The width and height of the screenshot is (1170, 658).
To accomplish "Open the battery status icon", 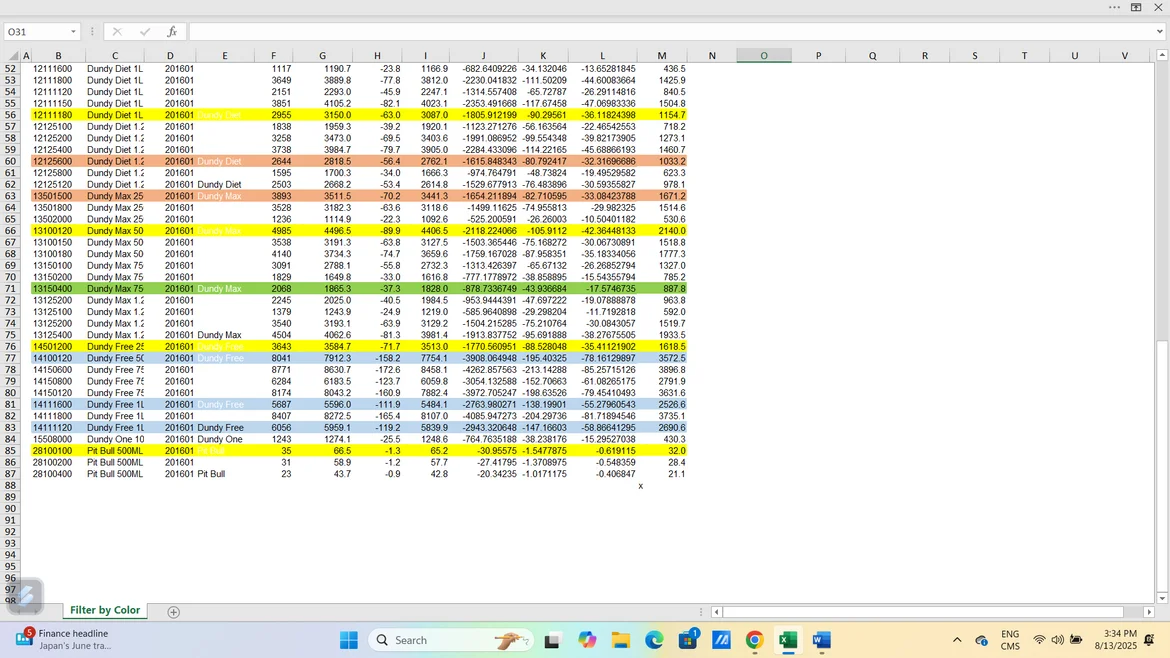I will (1076, 640).
